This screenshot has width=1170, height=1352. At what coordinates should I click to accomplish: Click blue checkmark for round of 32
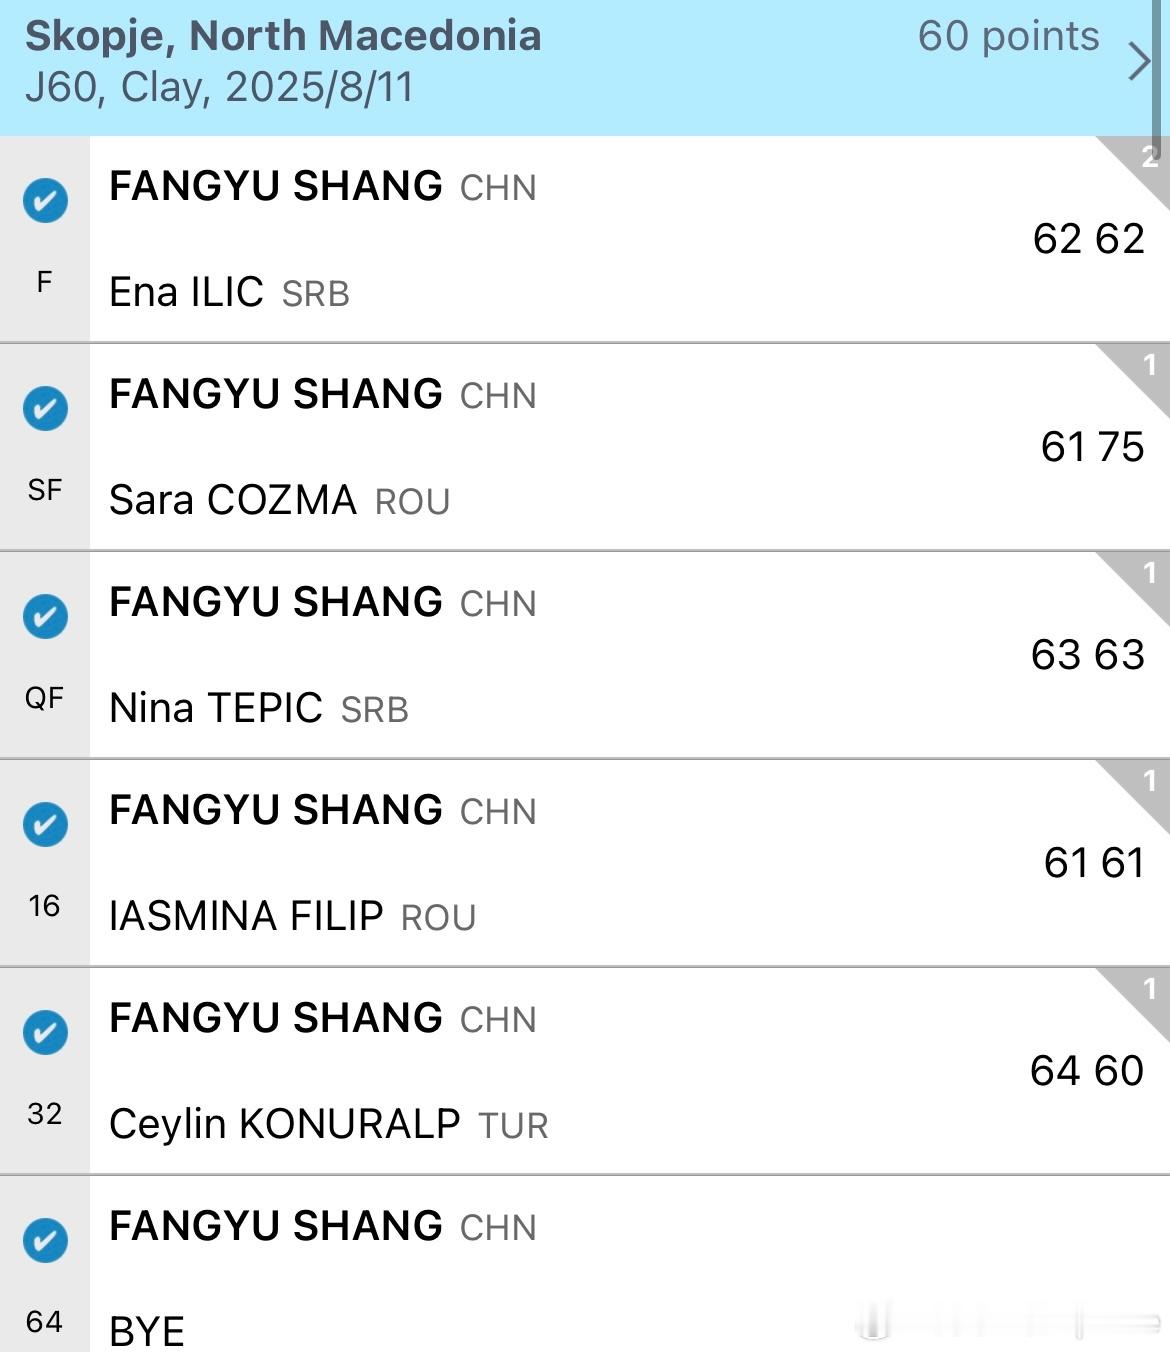(x=45, y=1032)
